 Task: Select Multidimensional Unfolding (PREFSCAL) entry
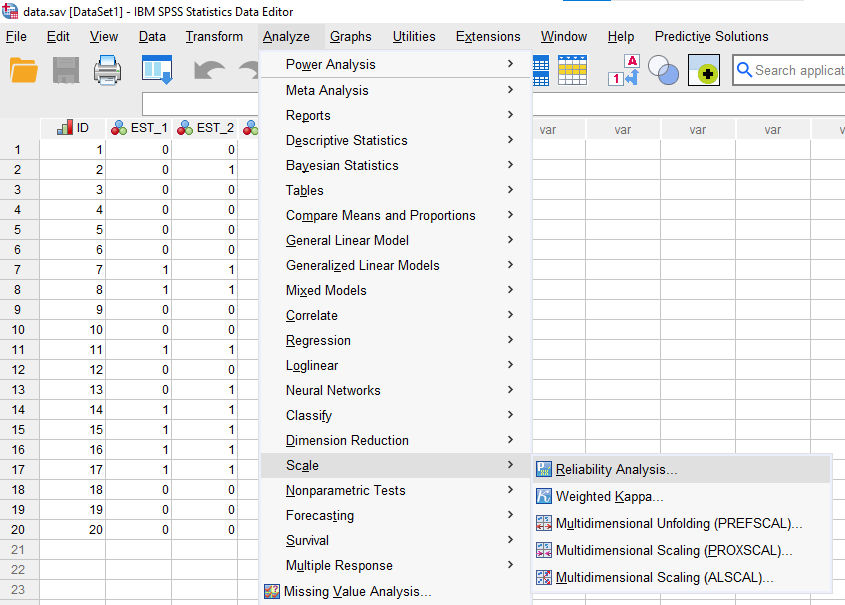tap(682, 523)
